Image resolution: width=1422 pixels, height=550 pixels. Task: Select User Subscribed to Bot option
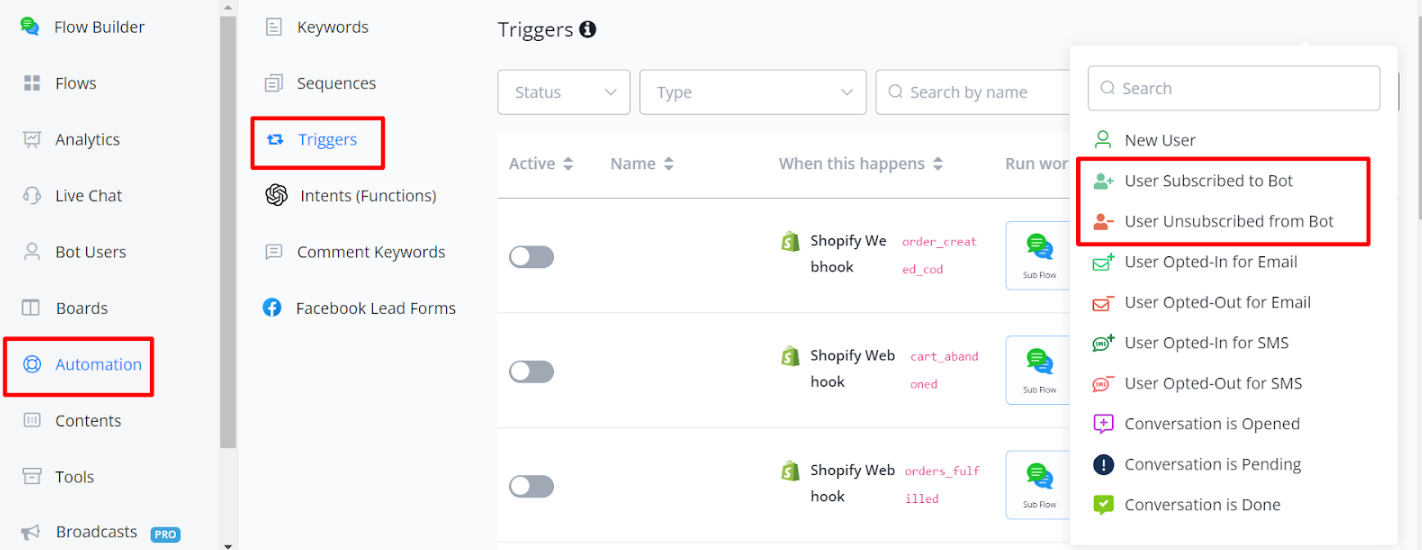click(1208, 181)
